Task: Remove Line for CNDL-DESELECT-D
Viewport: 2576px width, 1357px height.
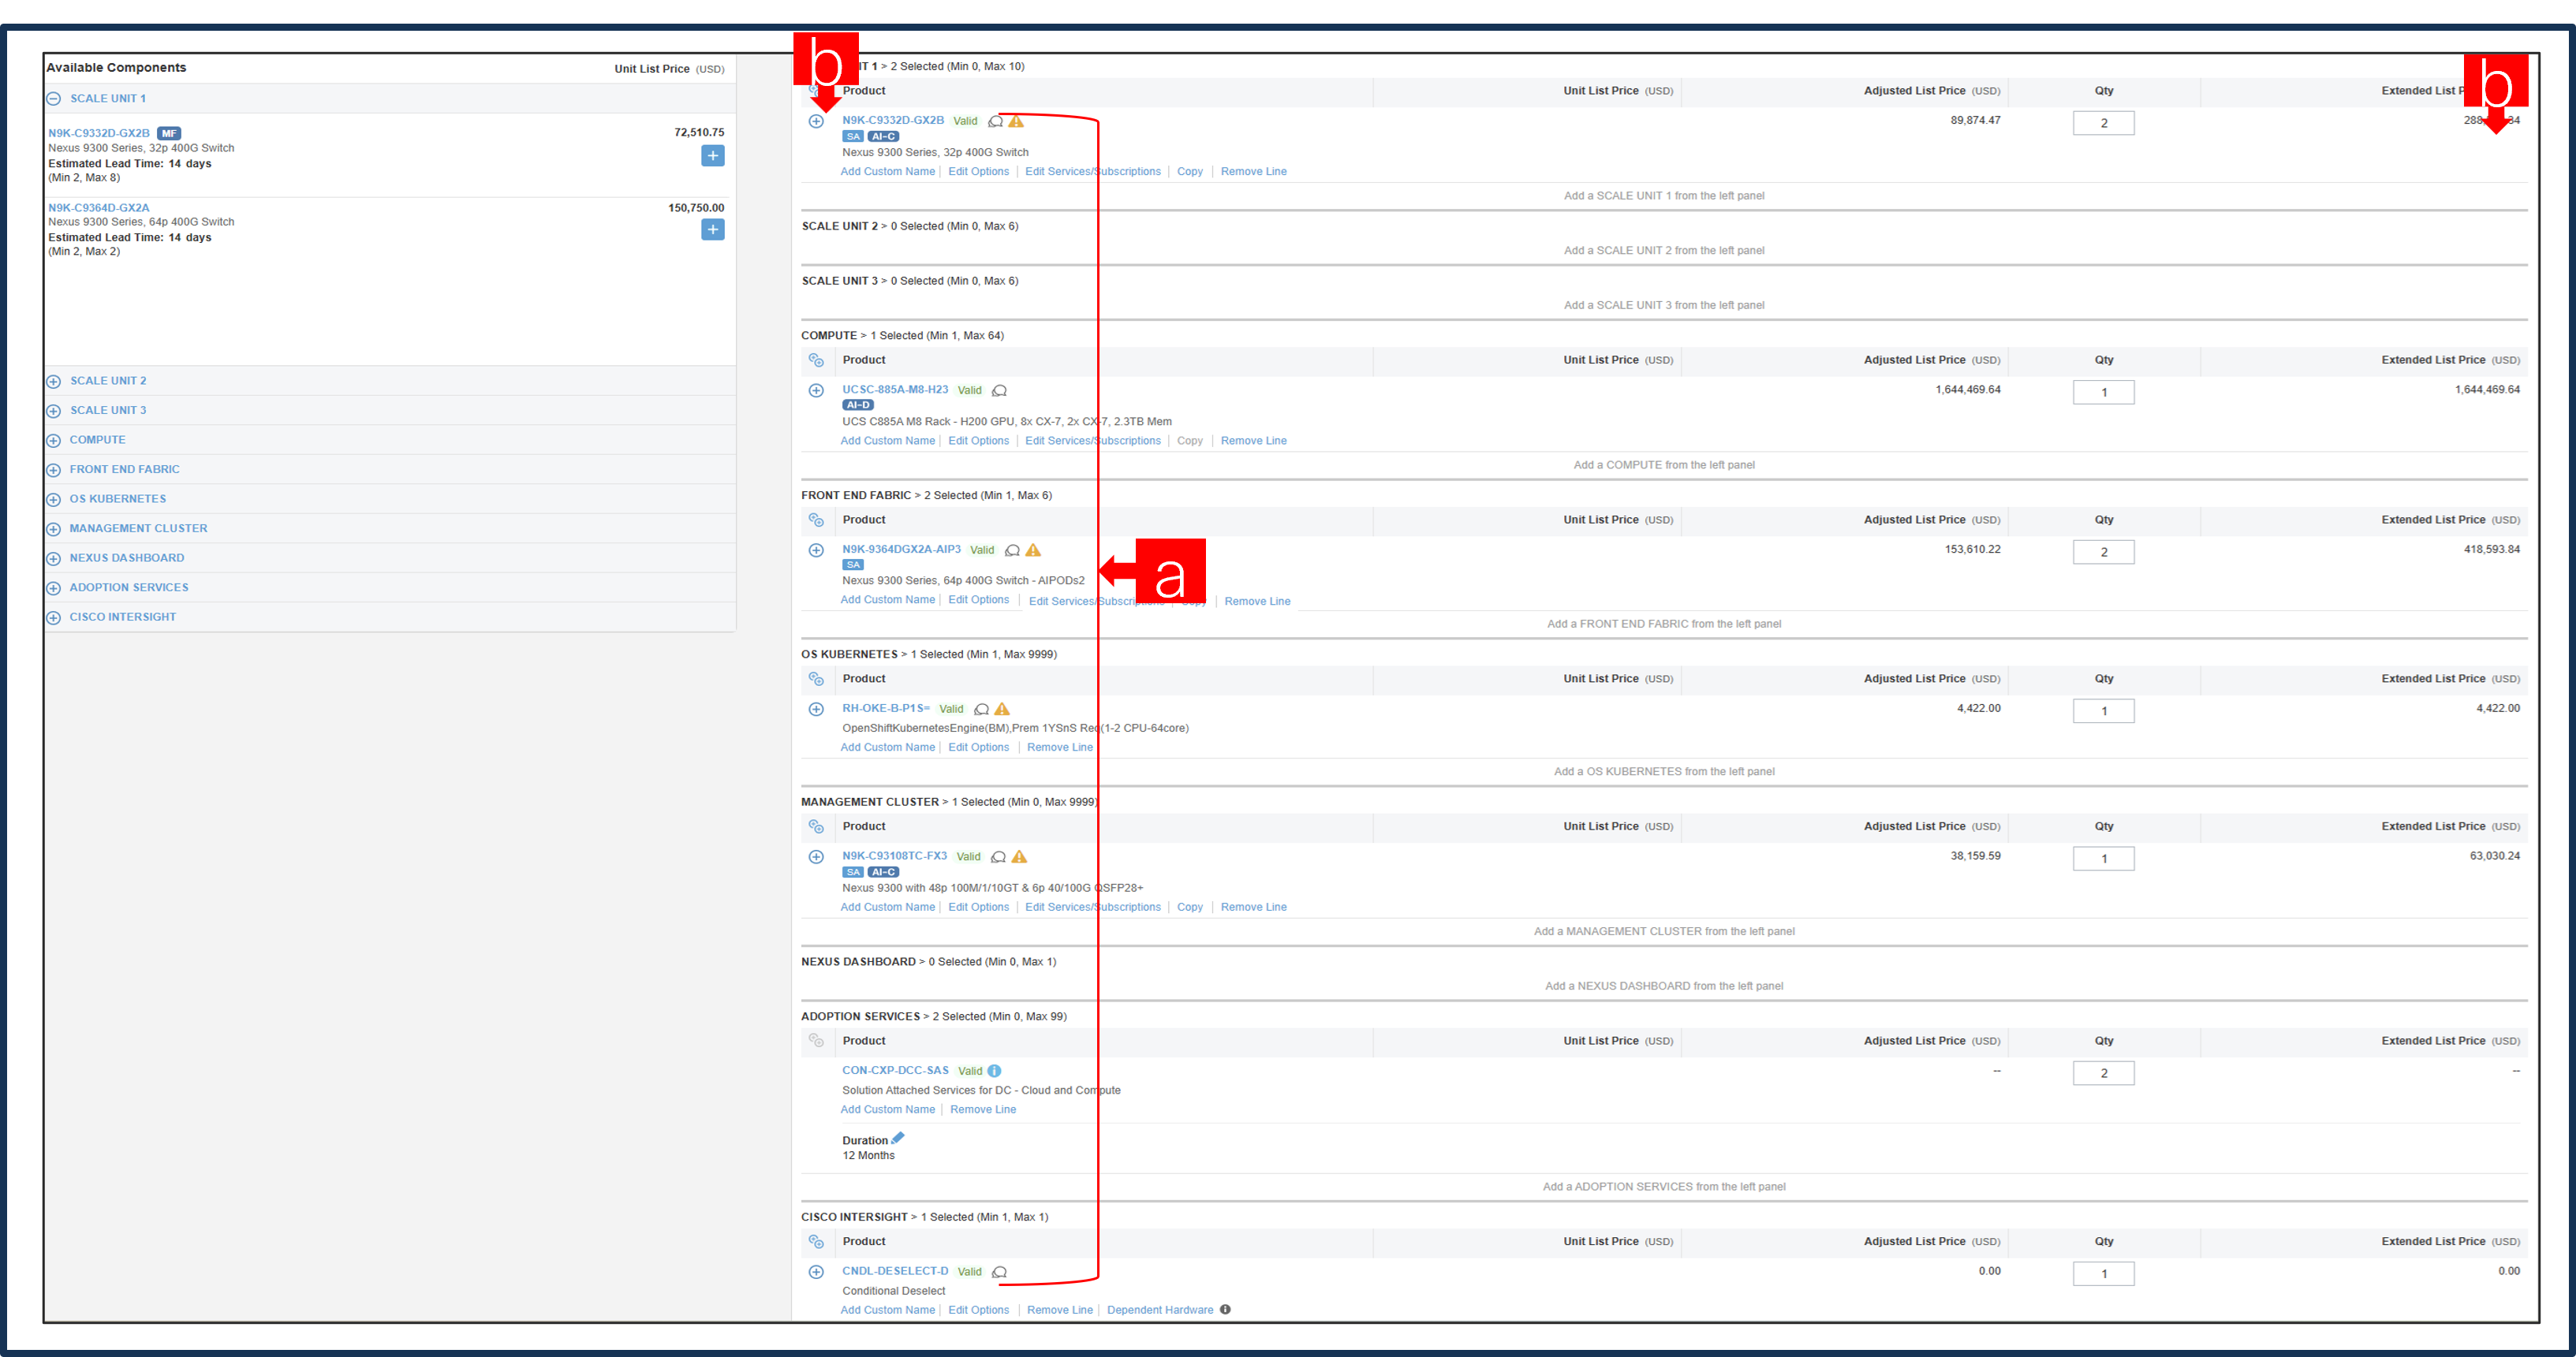Action: point(1059,1309)
